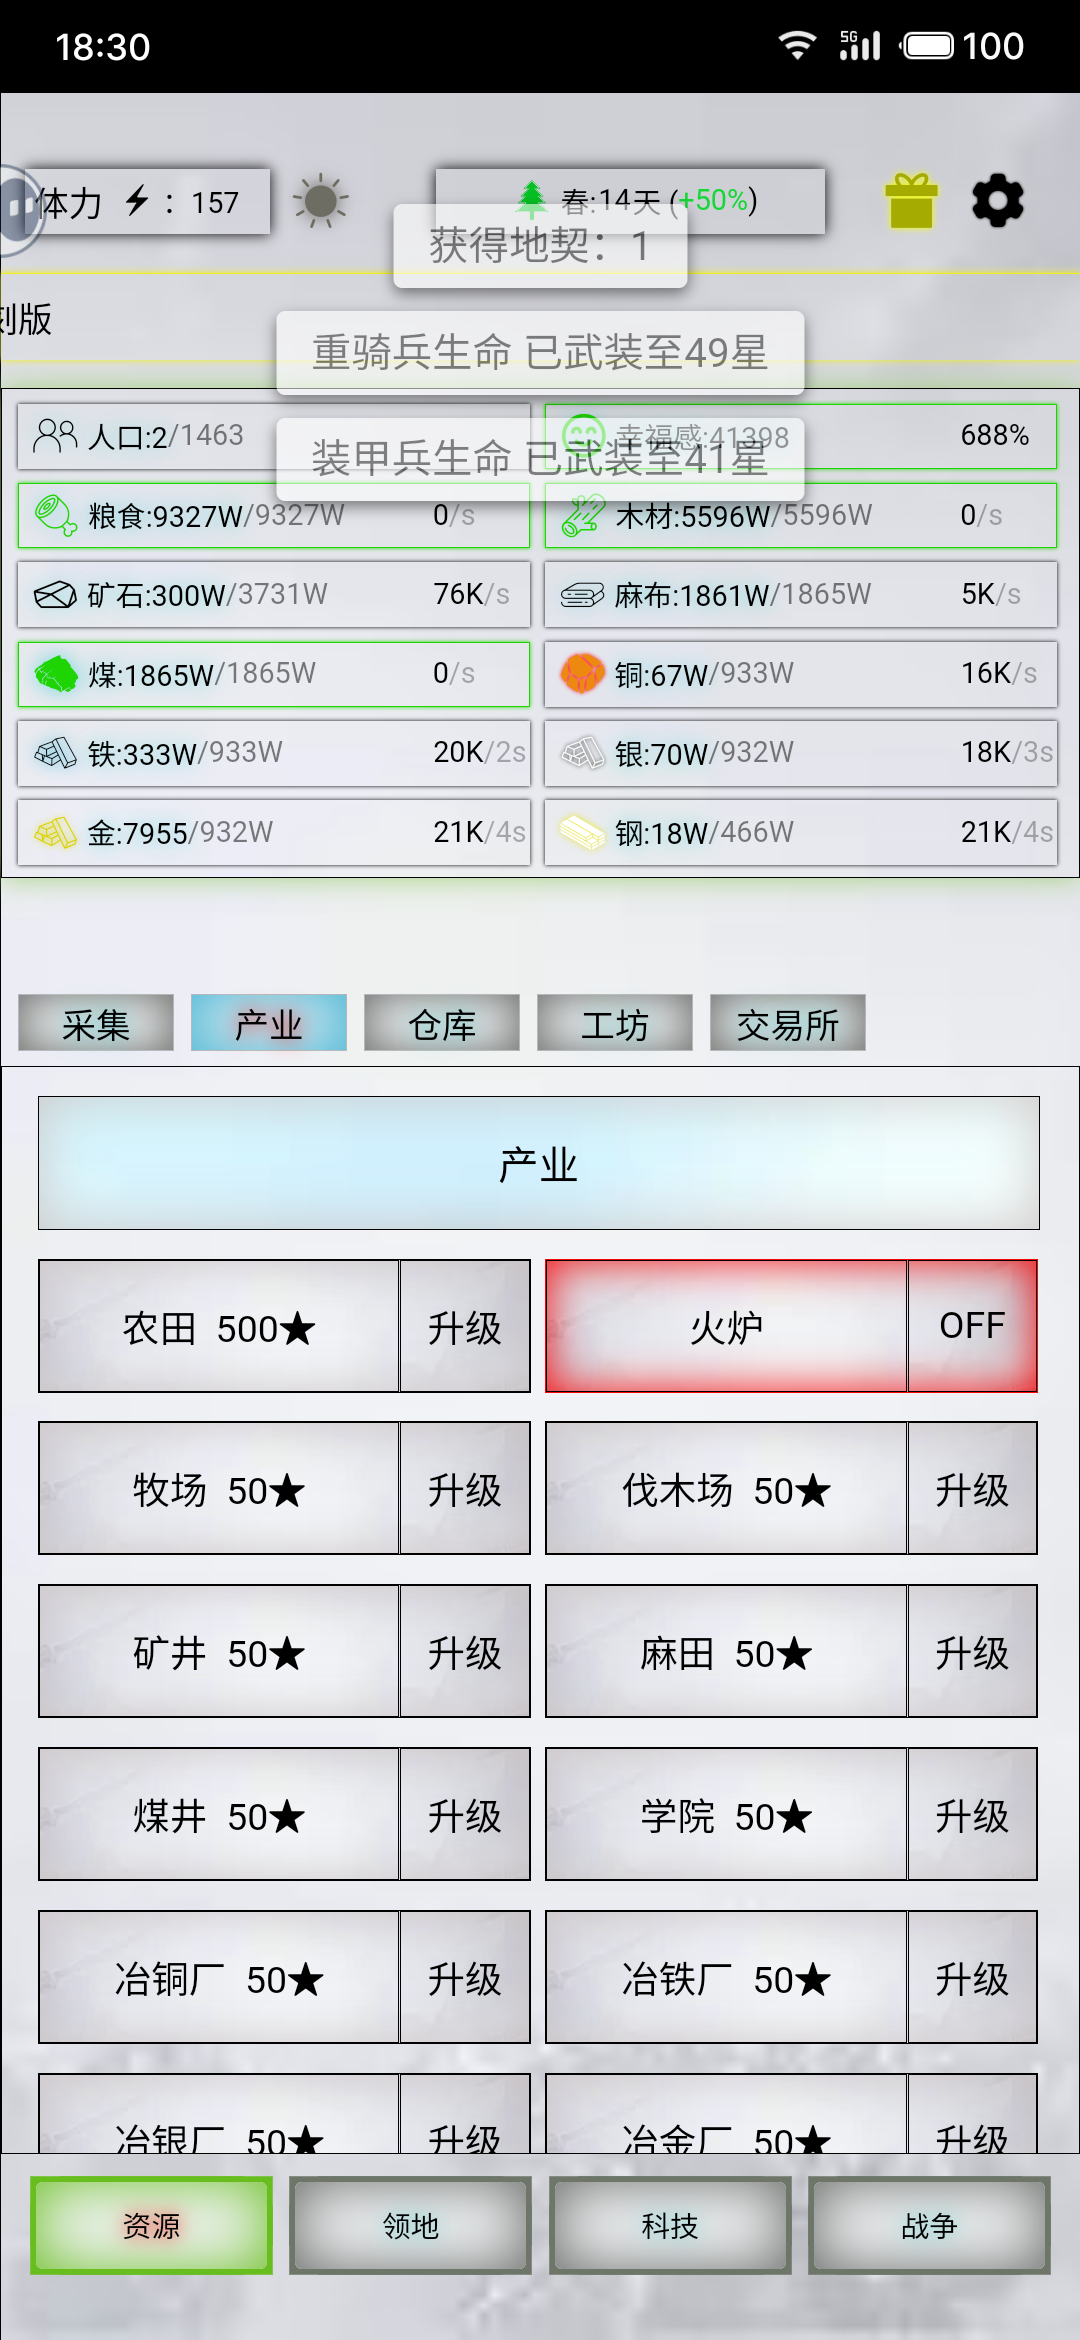Switch to the 采集 tab

tap(96, 1023)
